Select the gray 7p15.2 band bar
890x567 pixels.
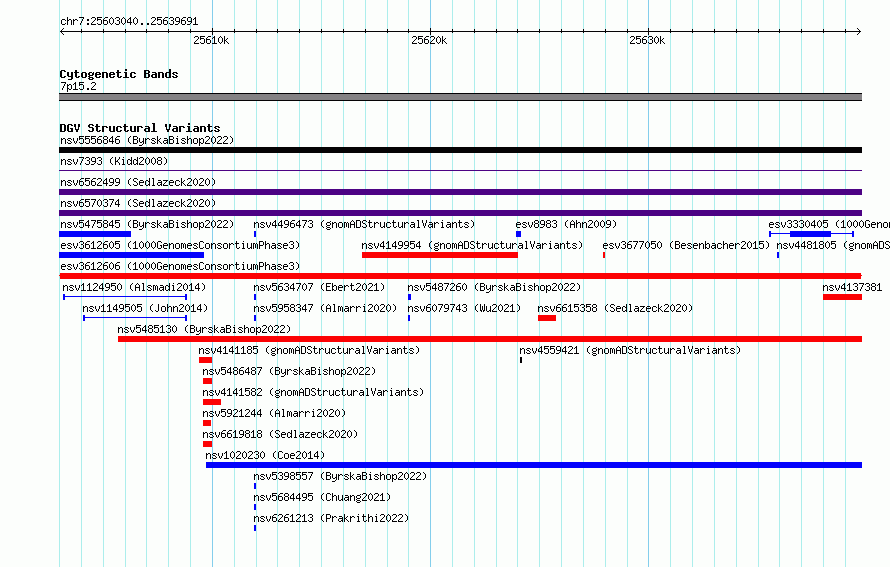click(460, 97)
